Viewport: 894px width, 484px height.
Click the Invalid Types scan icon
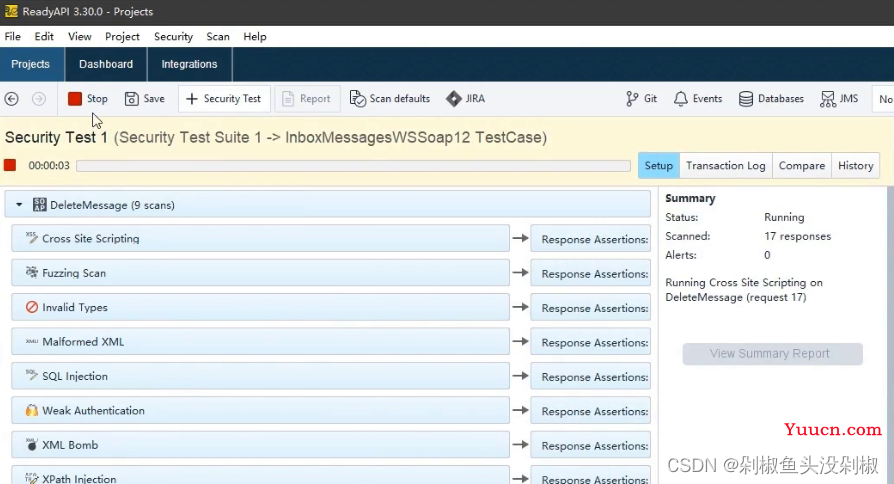(x=31, y=307)
